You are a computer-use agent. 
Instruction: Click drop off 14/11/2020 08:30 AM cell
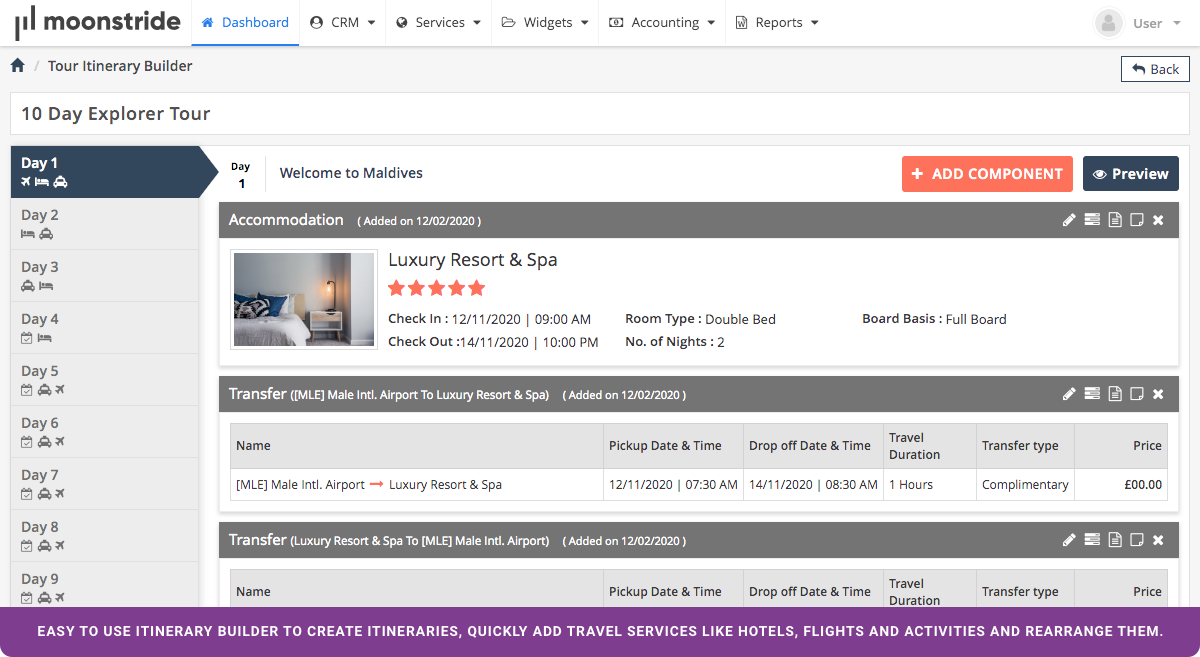click(813, 485)
